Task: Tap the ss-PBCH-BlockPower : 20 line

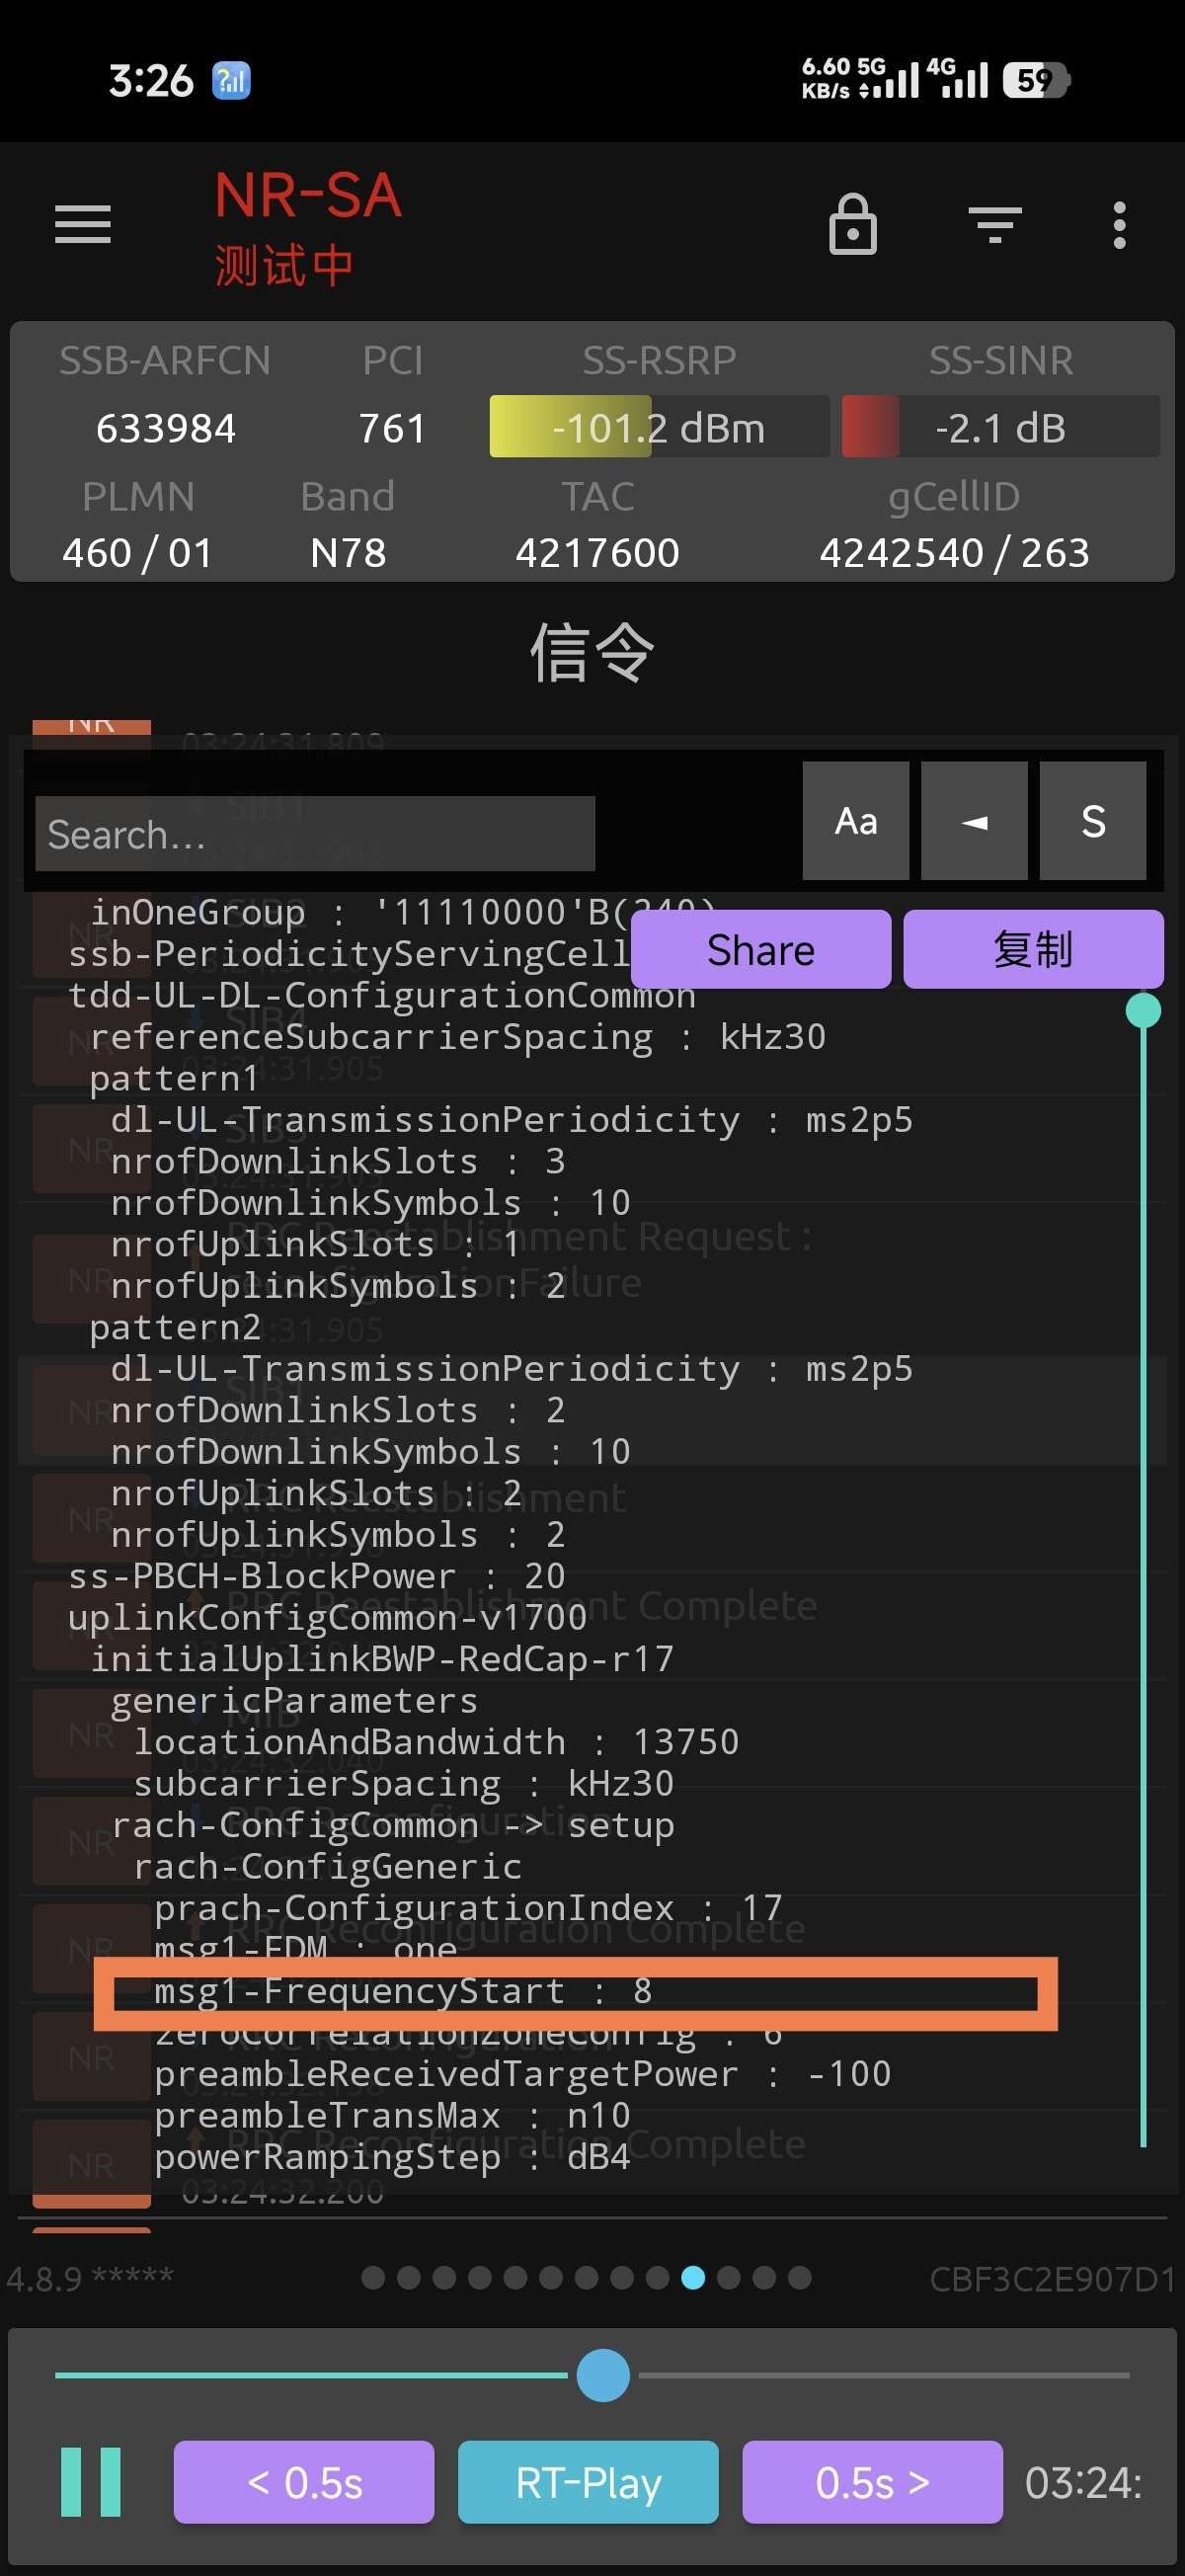Action: pos(317,1576)
